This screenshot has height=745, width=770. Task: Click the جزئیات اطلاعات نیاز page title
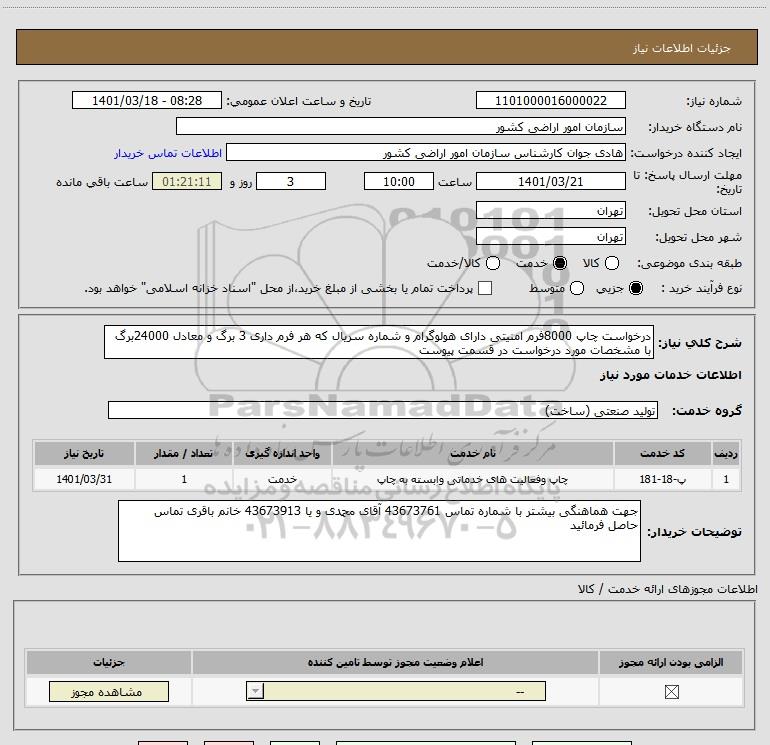681,48
